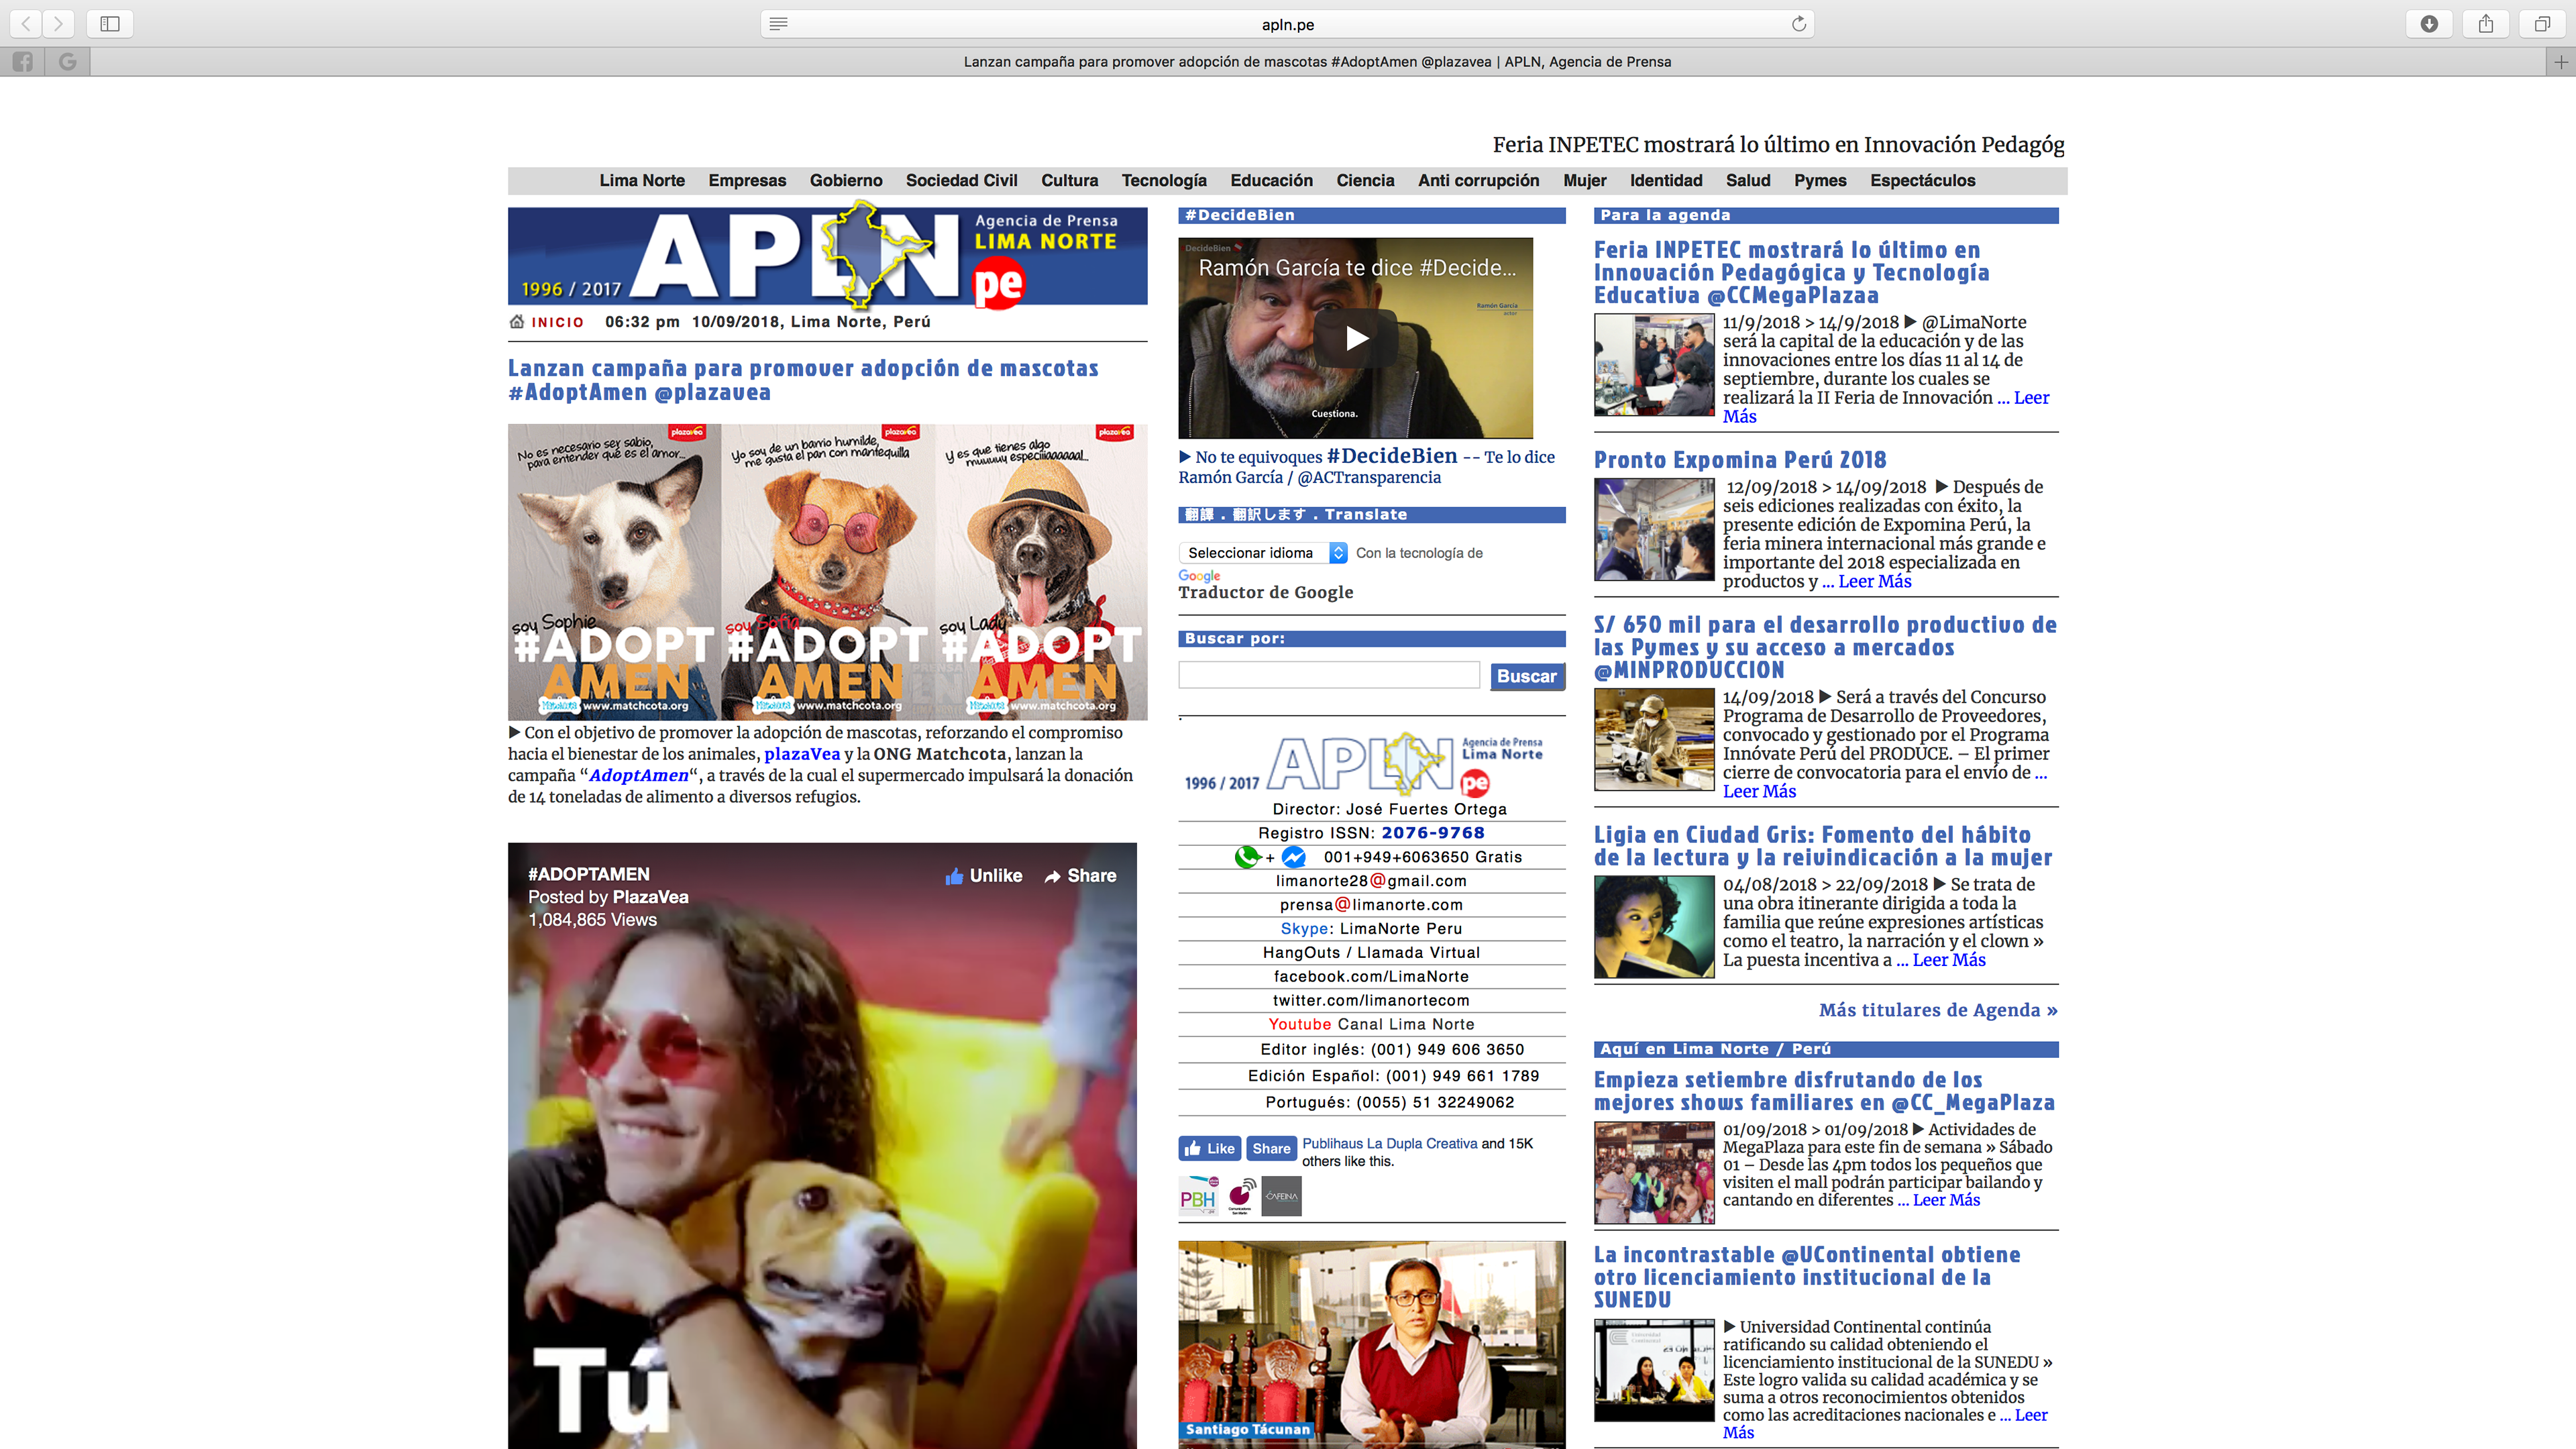The width and height of the screenshot is (2576, 1449).
Task: Click the Buscar search button
Action: tap(1526, 676)
